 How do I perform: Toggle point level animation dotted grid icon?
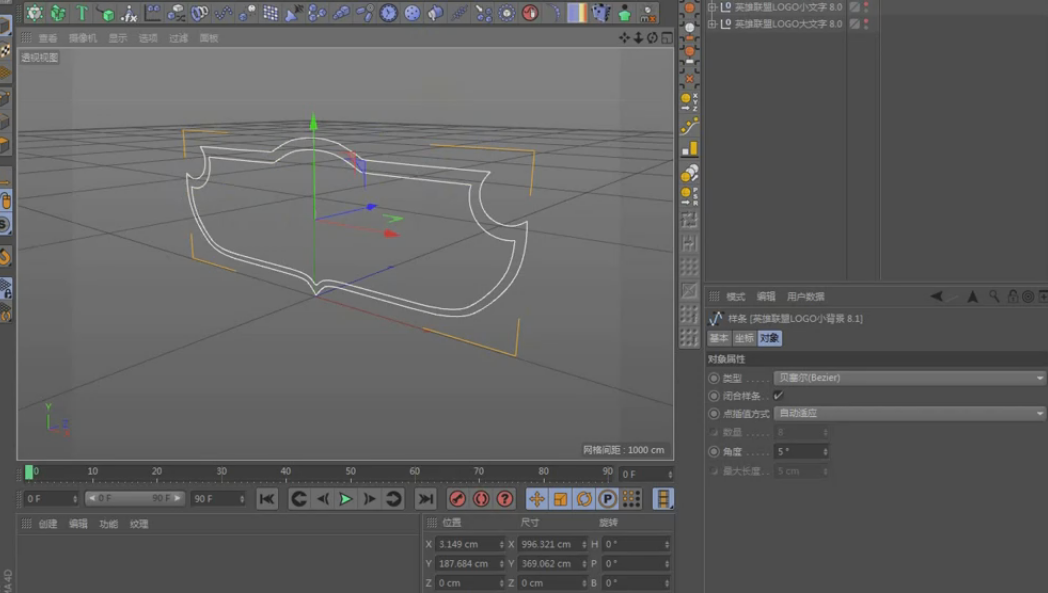click(x=632, y=499)
